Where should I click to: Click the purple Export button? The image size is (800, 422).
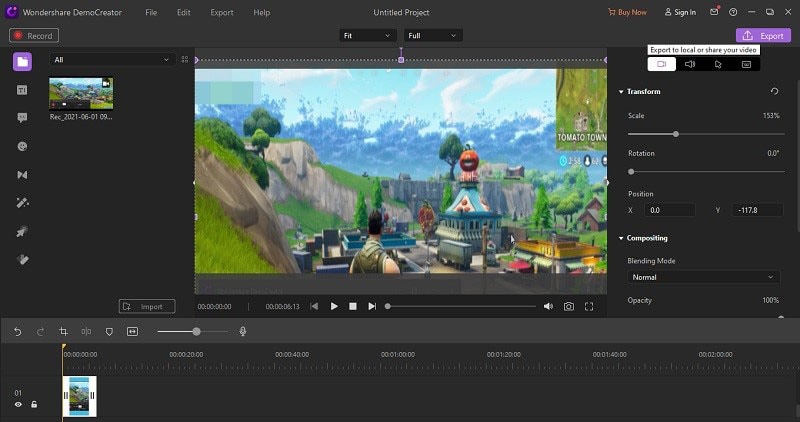(x=763, y=36)
